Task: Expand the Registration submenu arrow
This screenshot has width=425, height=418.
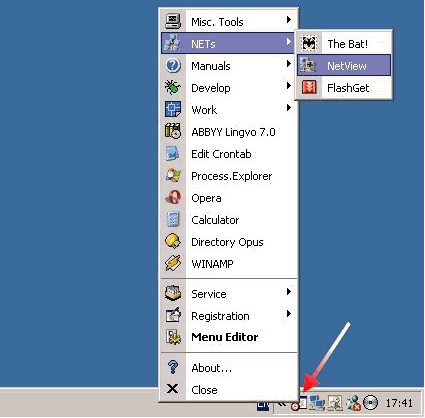Action: [x=289, y=314]
